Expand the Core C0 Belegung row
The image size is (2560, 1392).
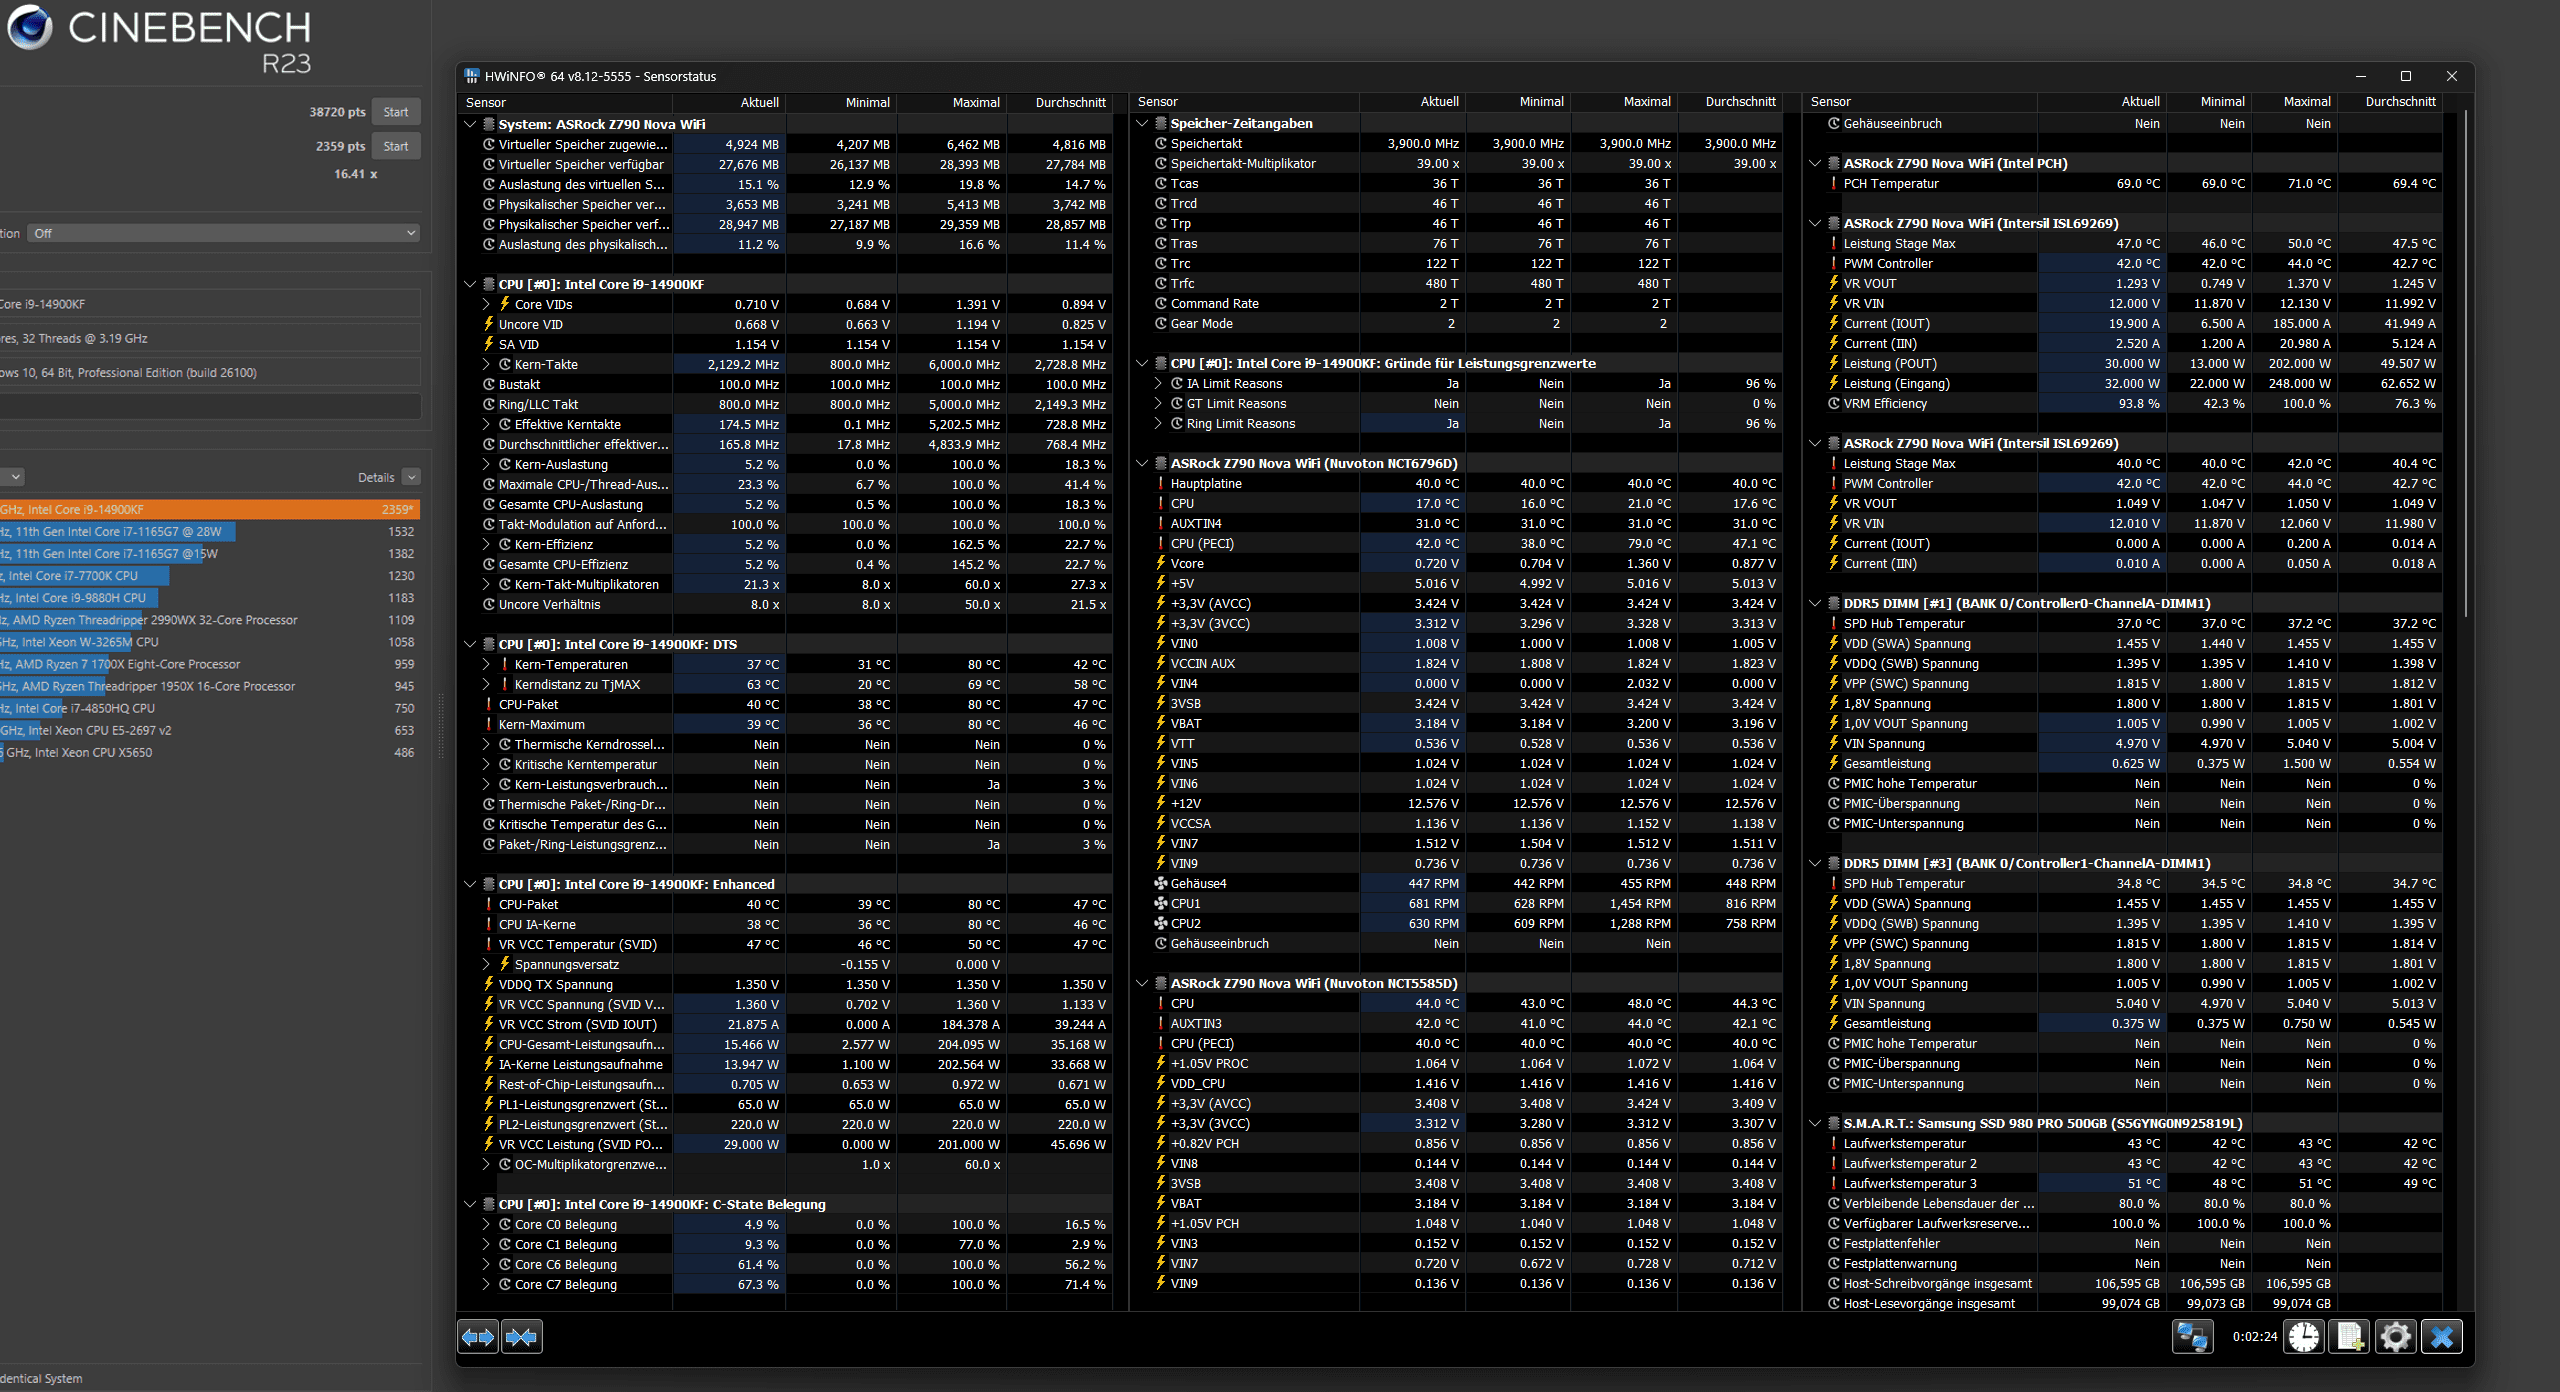tap(486, 1224)
